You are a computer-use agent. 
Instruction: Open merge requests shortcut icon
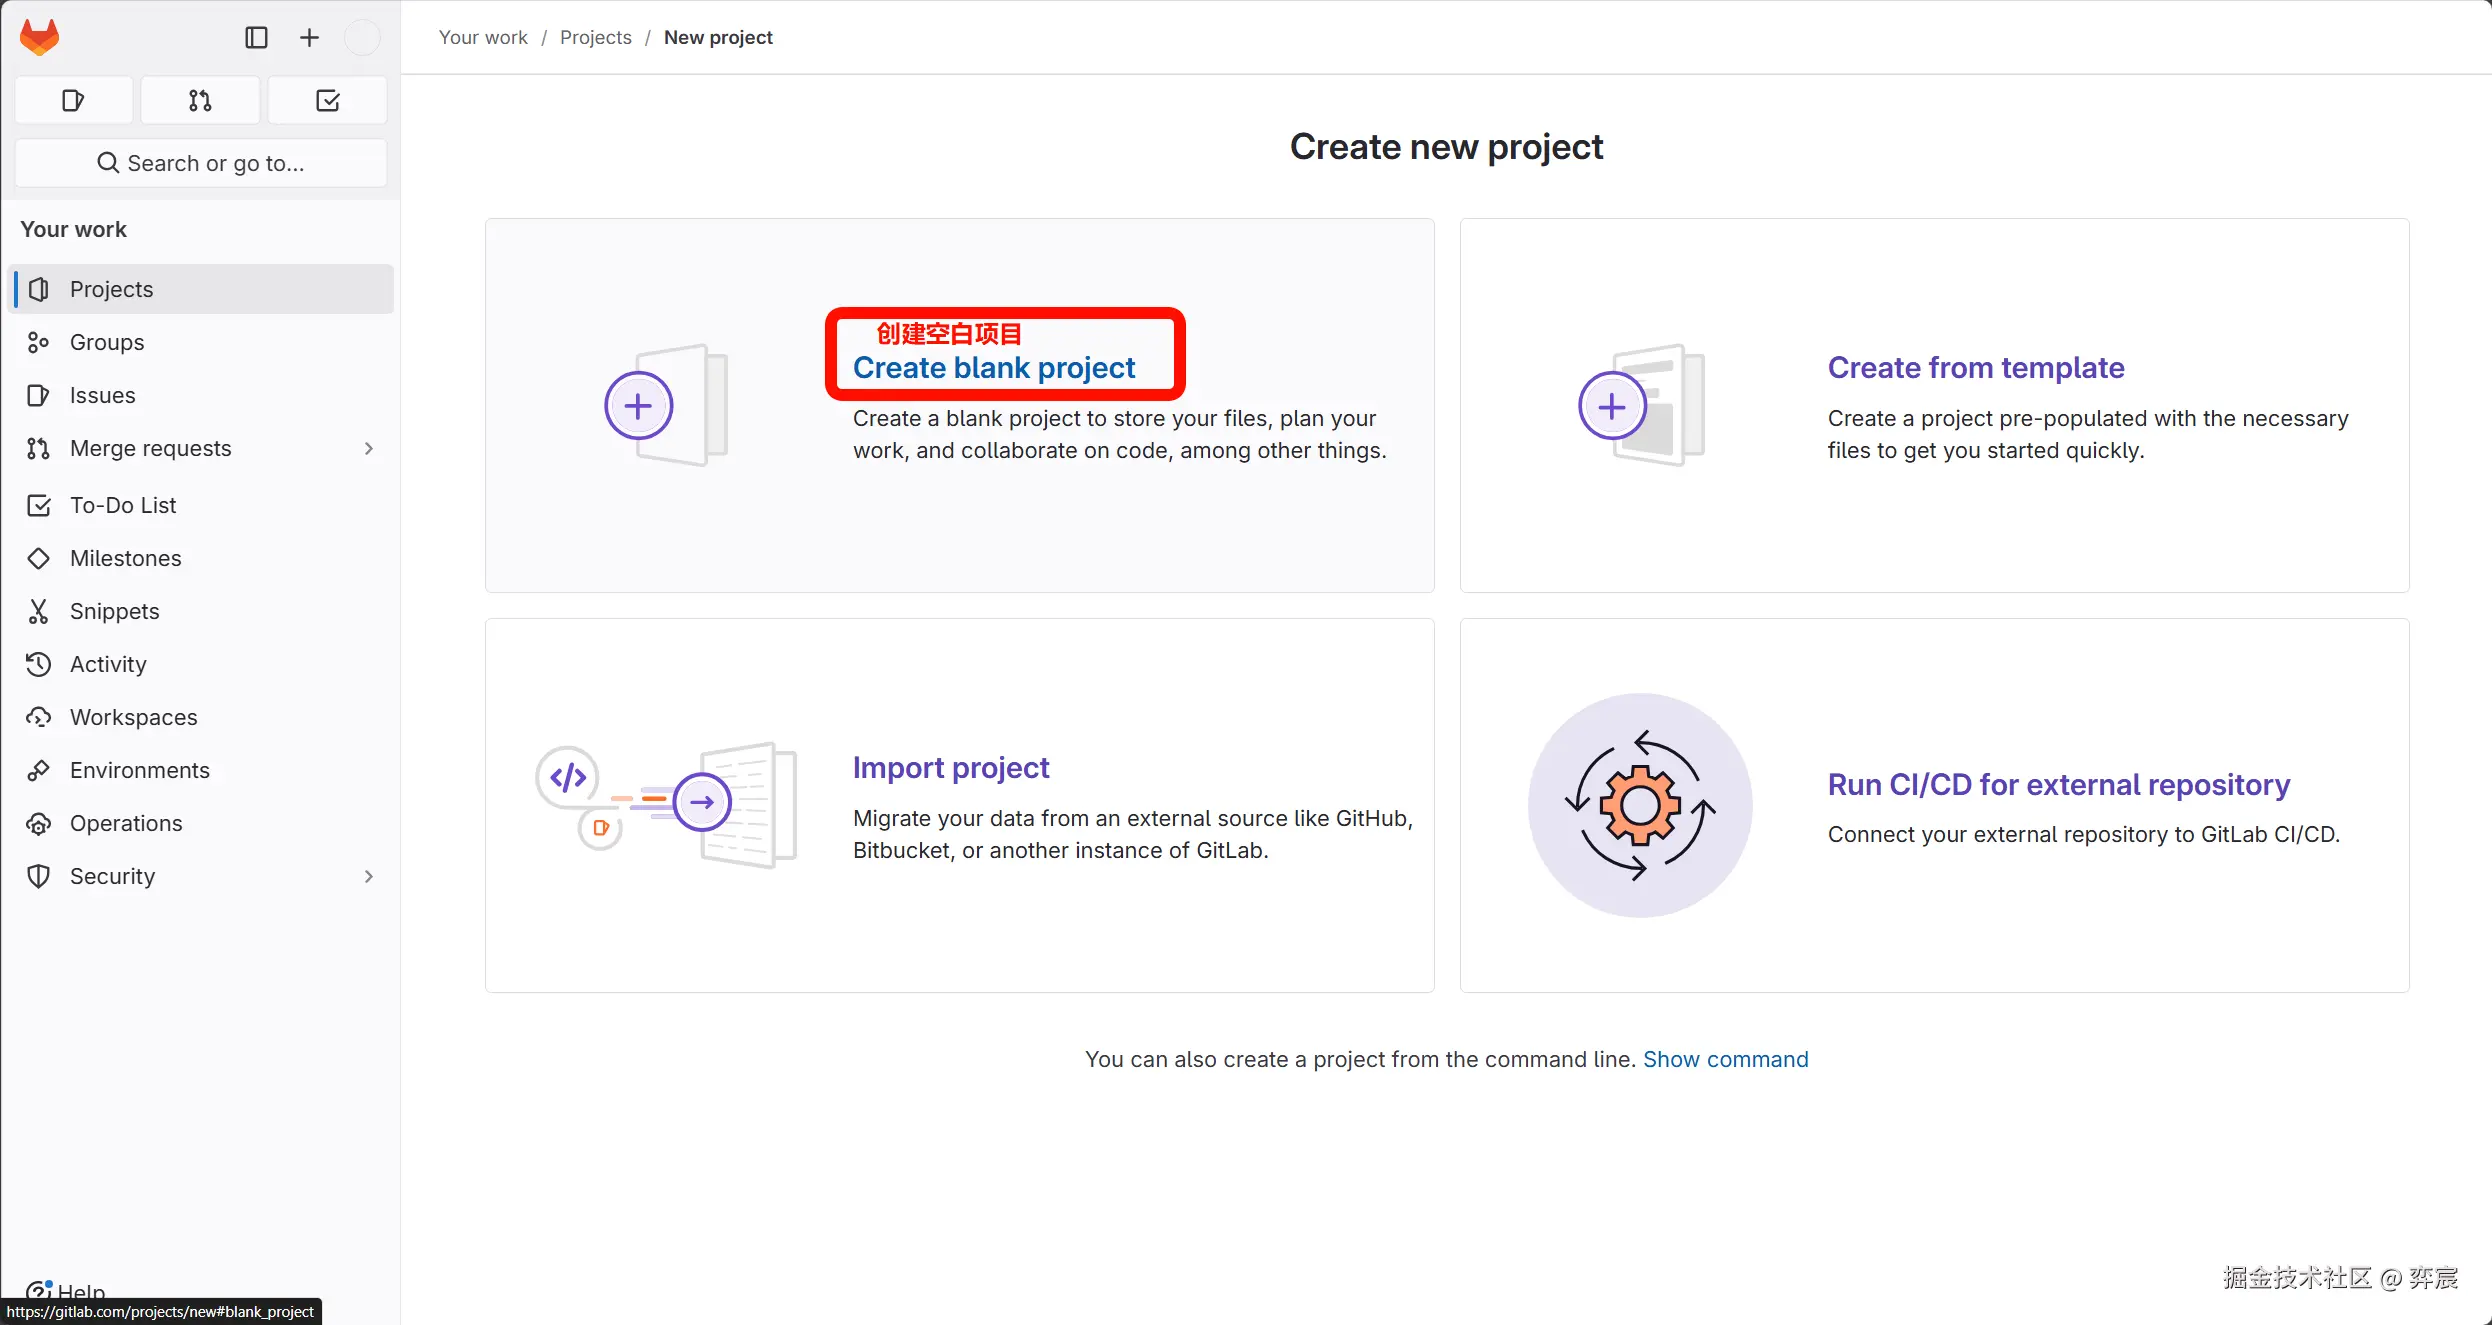200,100
